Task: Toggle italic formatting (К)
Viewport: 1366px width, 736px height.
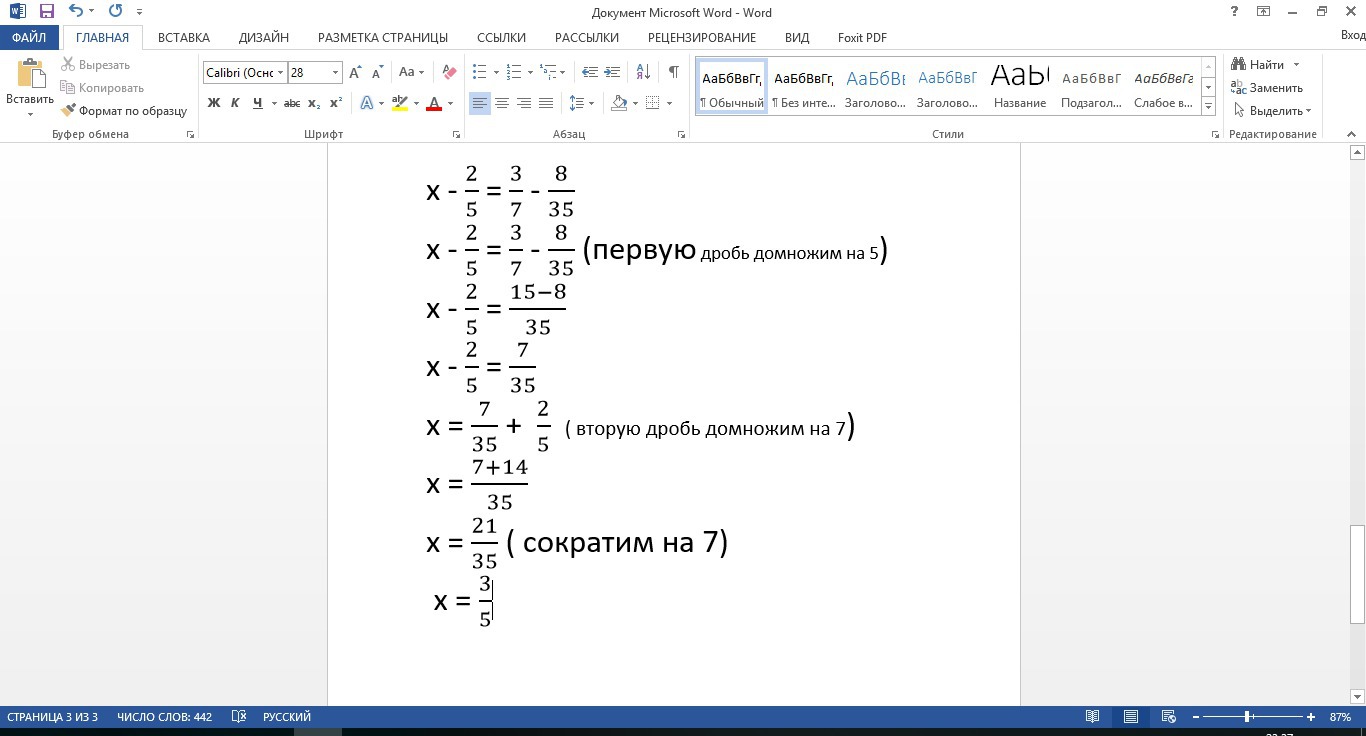Action: 235,103
